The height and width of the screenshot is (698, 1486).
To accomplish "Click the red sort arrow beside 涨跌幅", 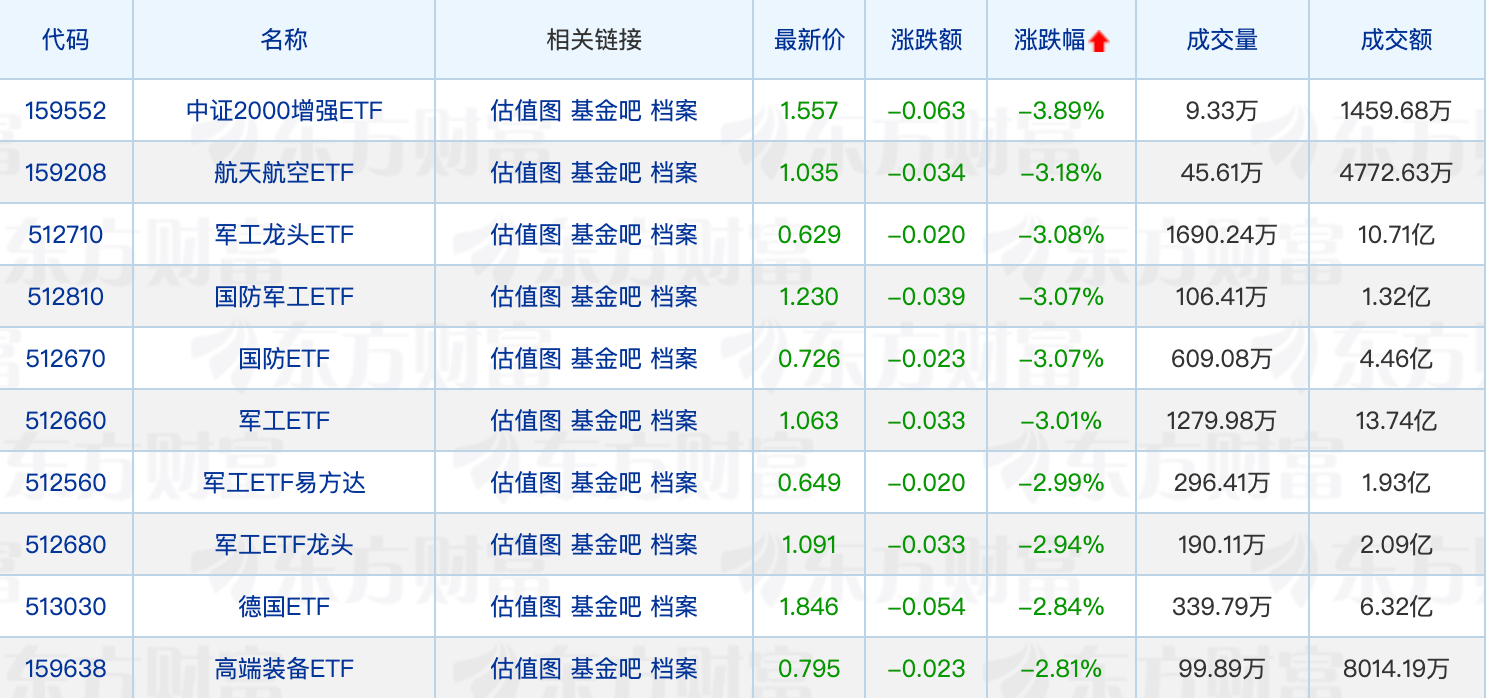I will tap(1099, 41).
